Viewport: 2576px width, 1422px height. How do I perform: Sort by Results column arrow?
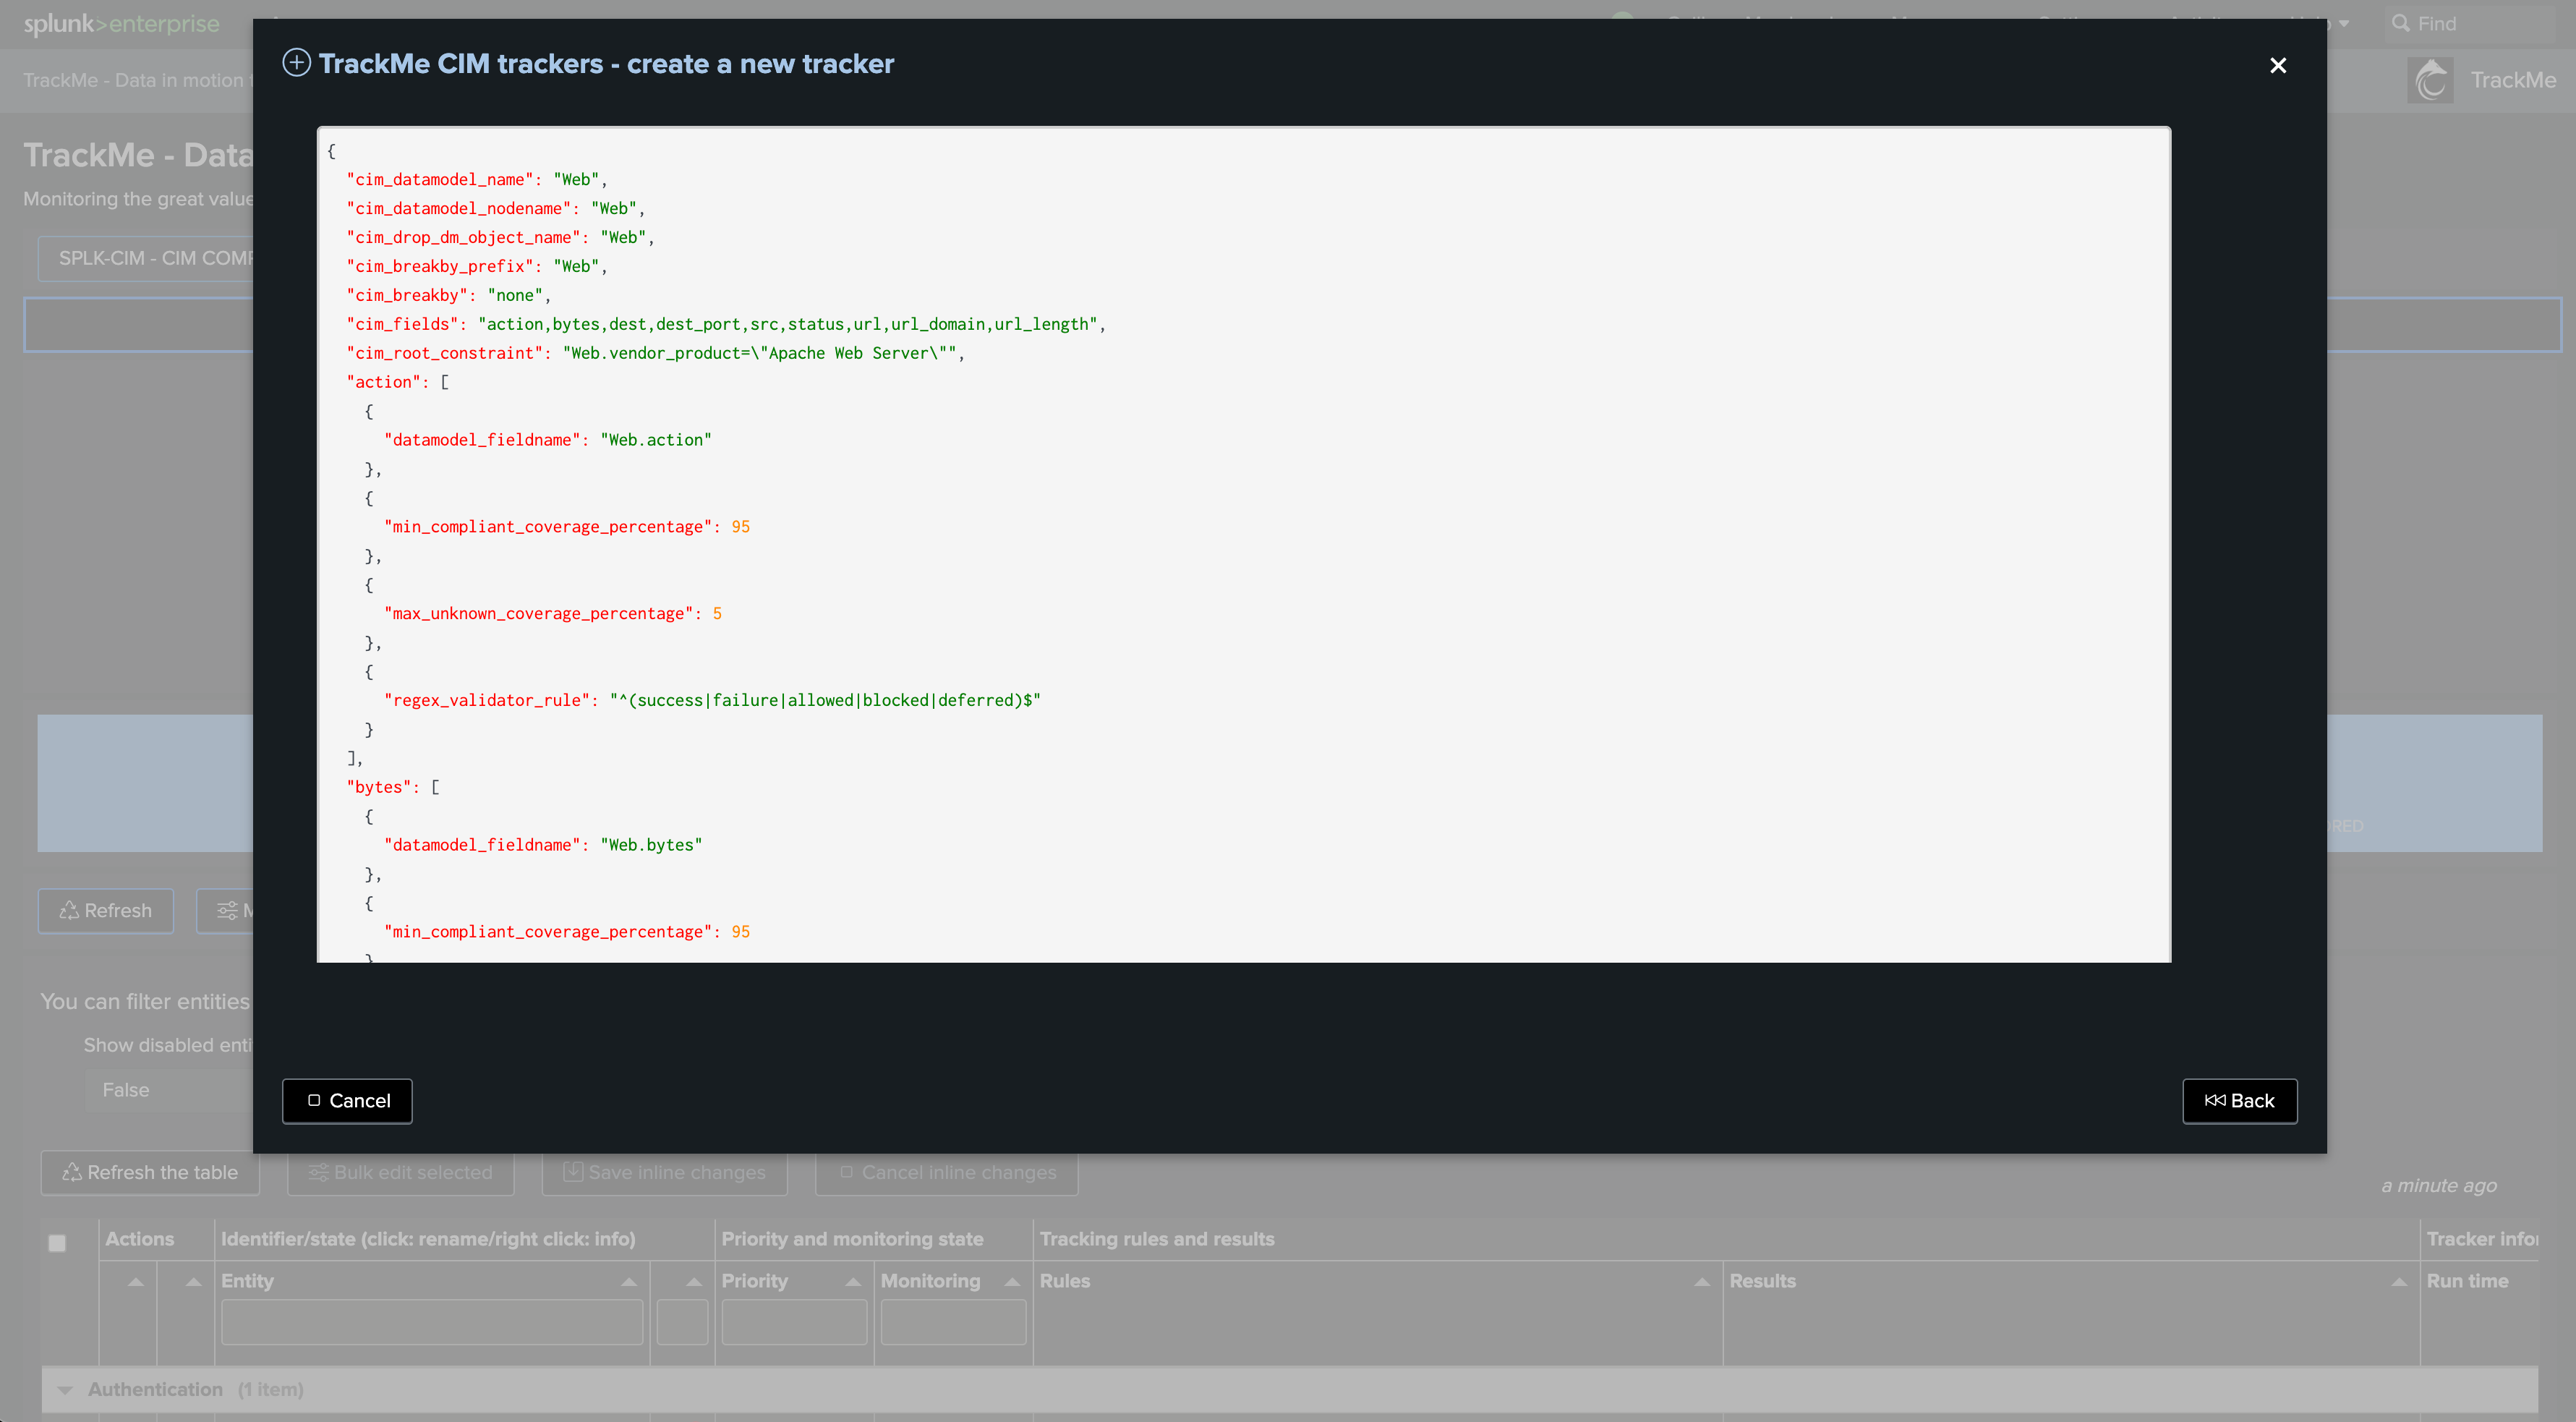2399,1281
